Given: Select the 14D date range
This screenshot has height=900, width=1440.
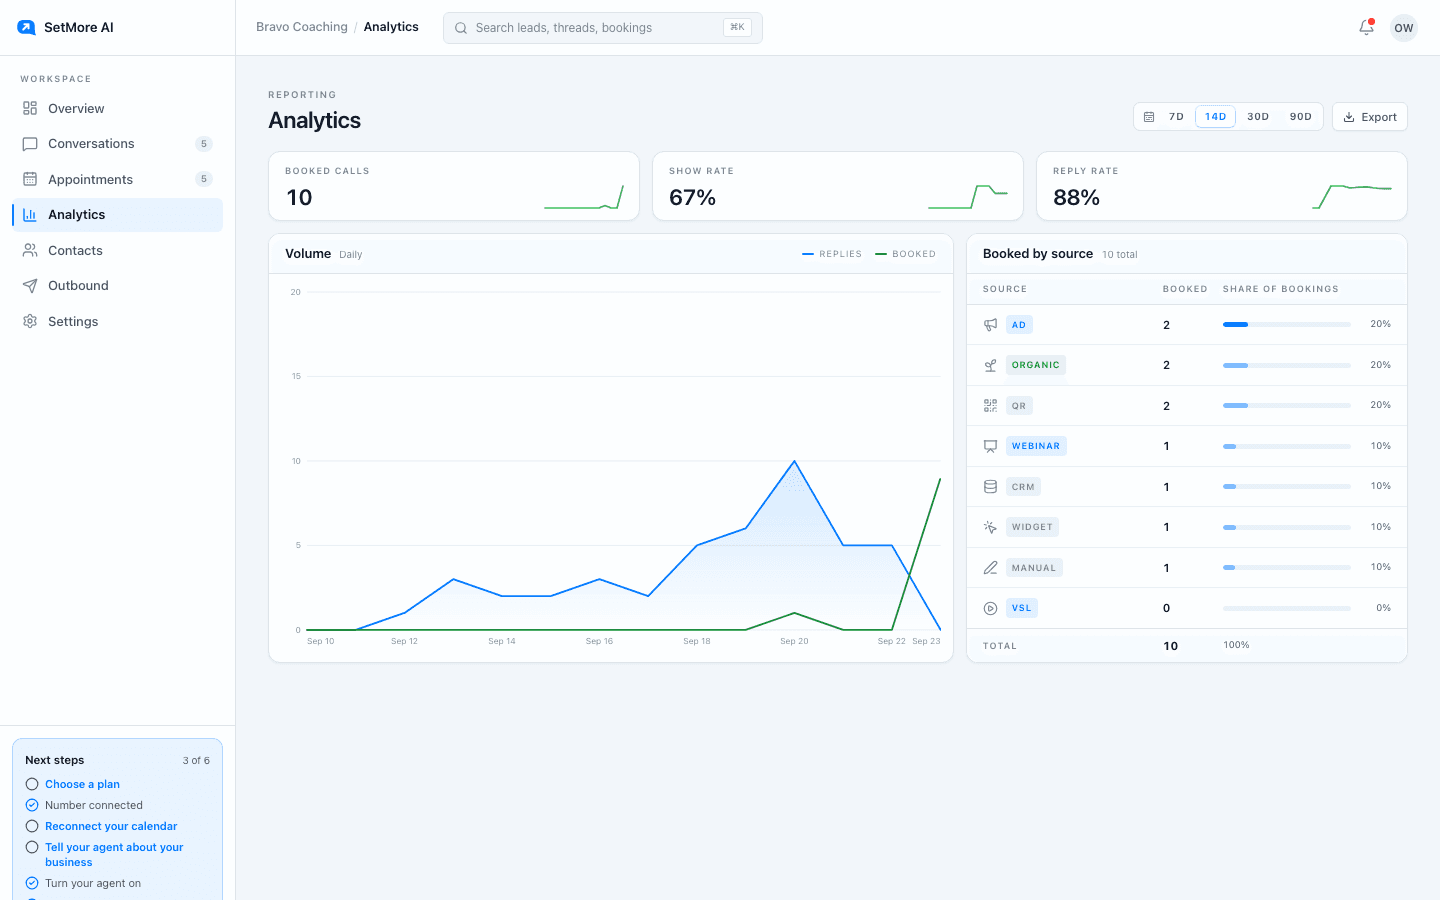Looking at the screenshot, I should 1215,117.
